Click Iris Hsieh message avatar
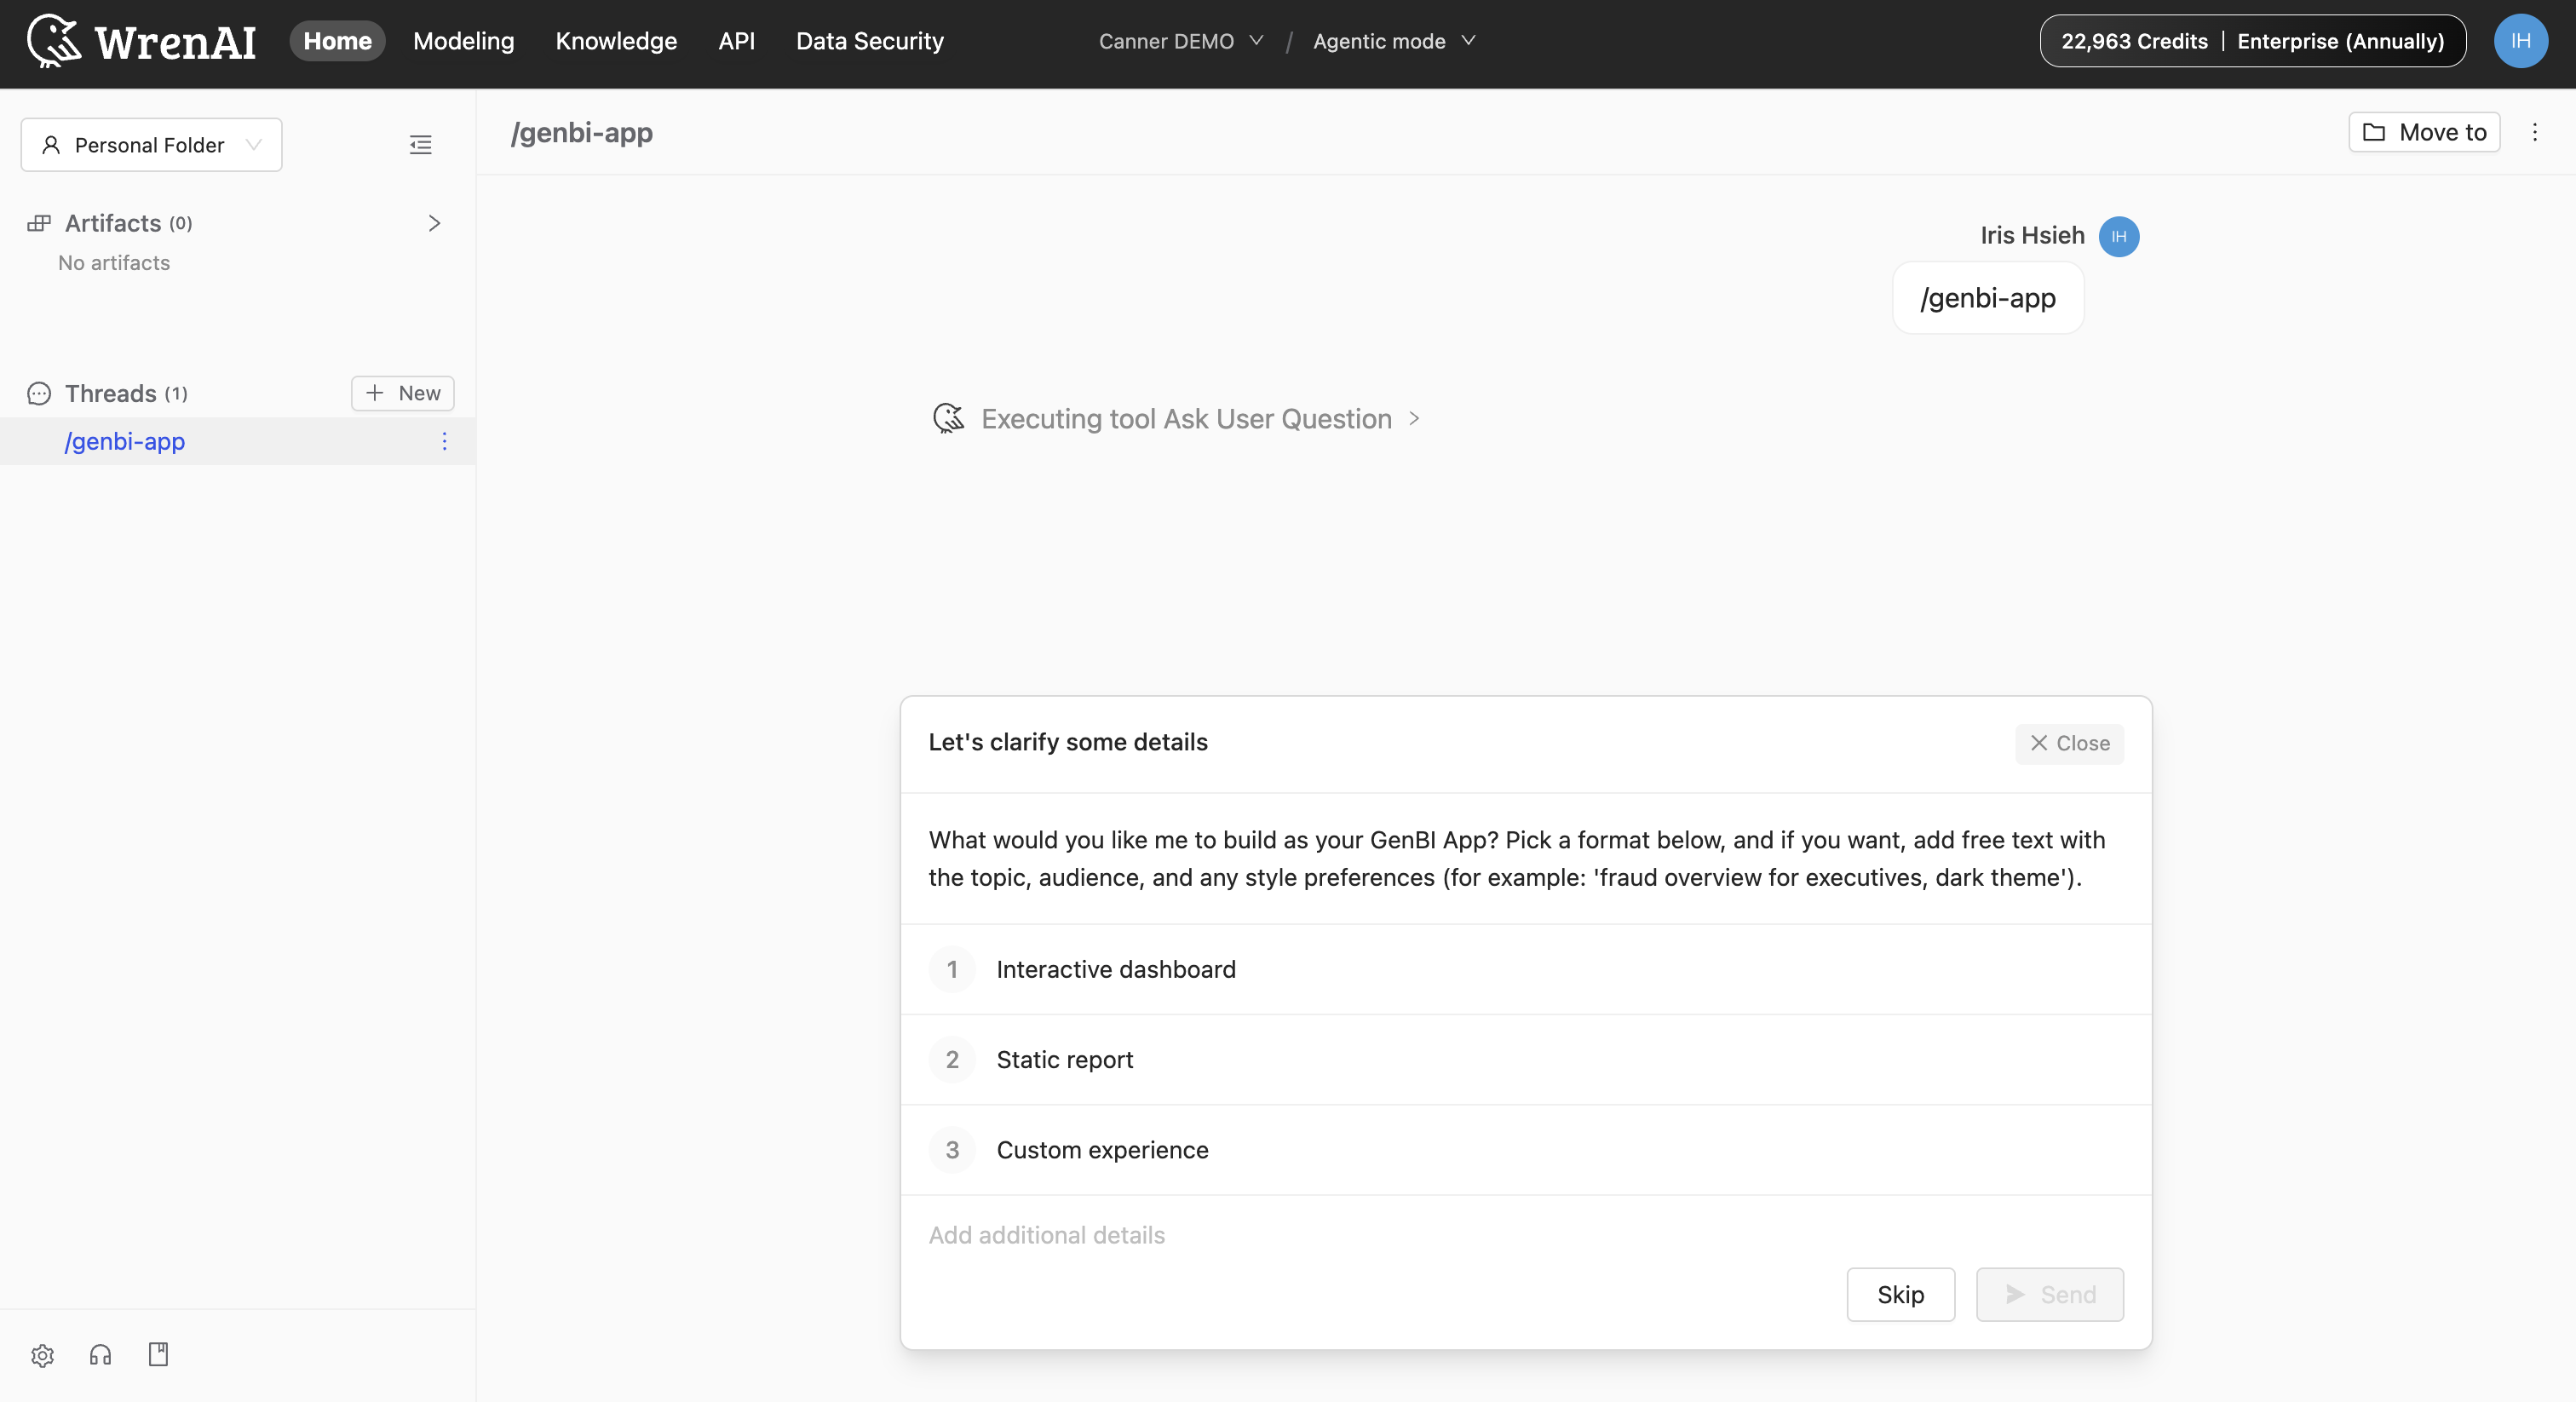The height and width of the screenshot is (1402, 2576). 2118,237
